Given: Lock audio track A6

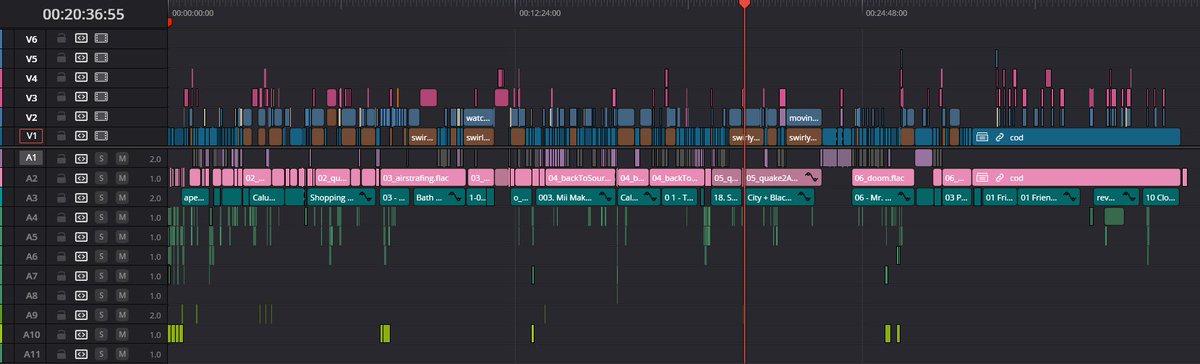Looking at the screenshot, I should [61, 256].
